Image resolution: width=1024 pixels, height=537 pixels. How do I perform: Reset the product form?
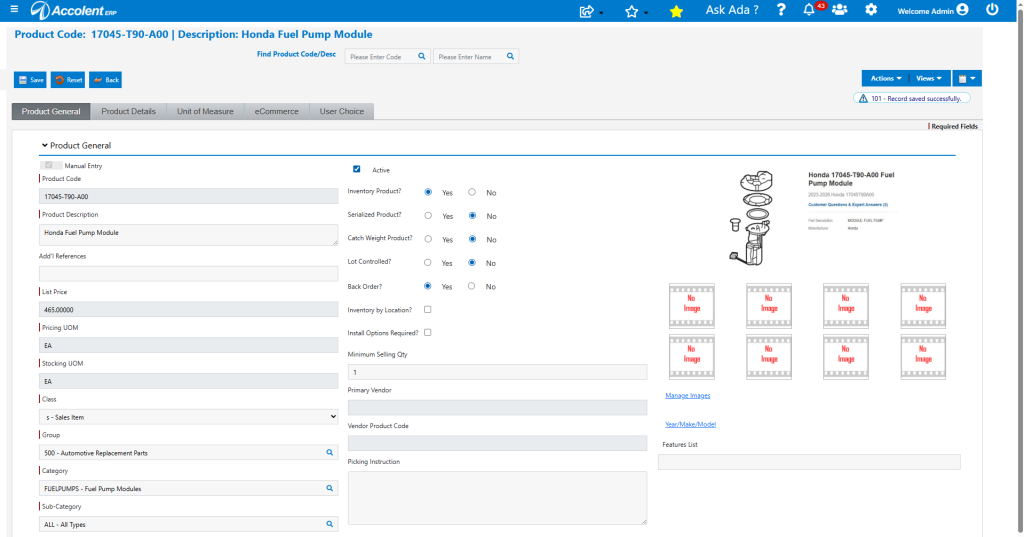pyautogui.click(x=68, y=80)
